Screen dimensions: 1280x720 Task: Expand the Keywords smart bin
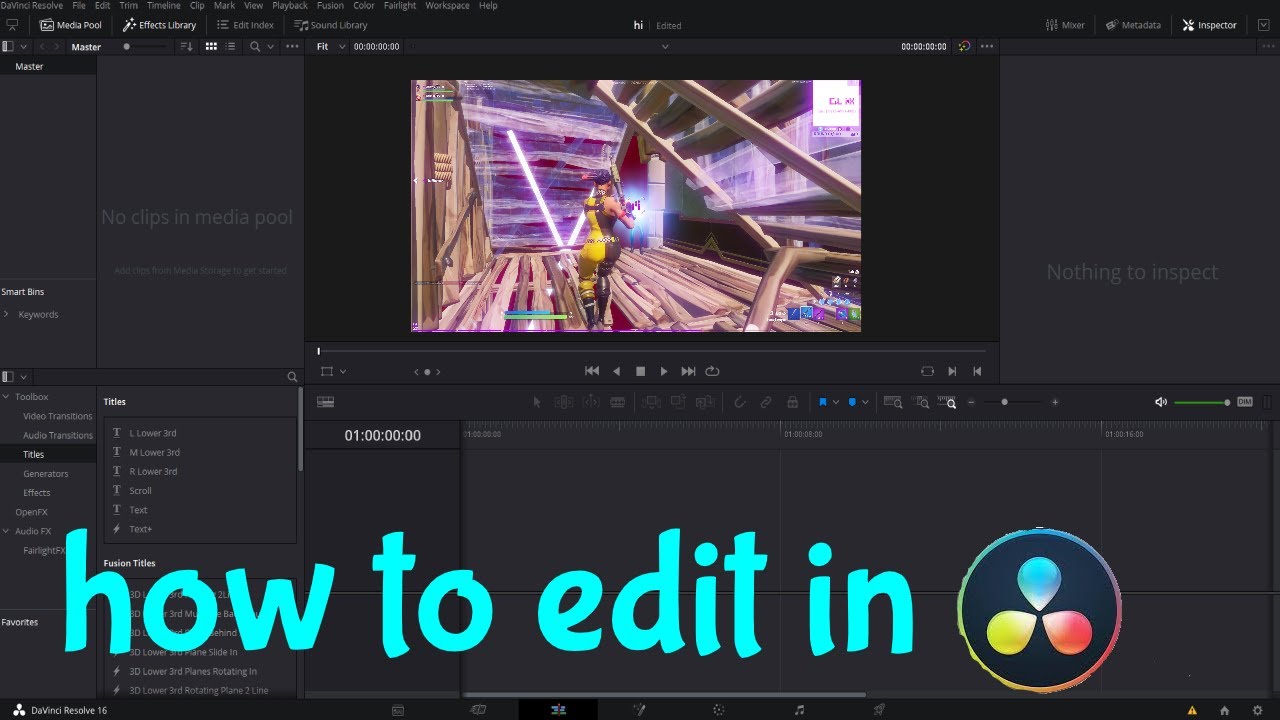tap(7, 314)
